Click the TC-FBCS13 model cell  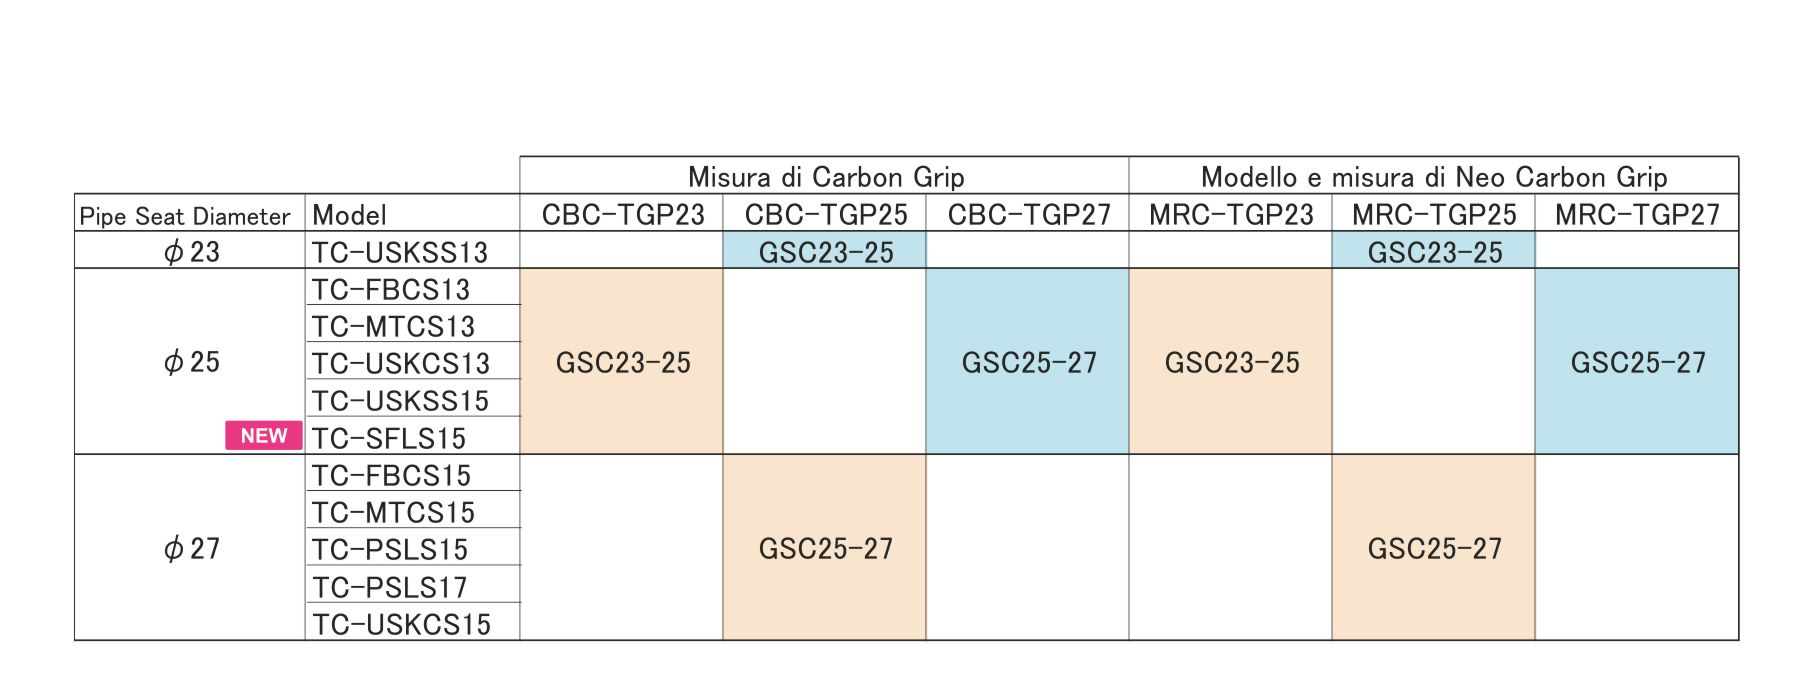click(x=391, y=289)
